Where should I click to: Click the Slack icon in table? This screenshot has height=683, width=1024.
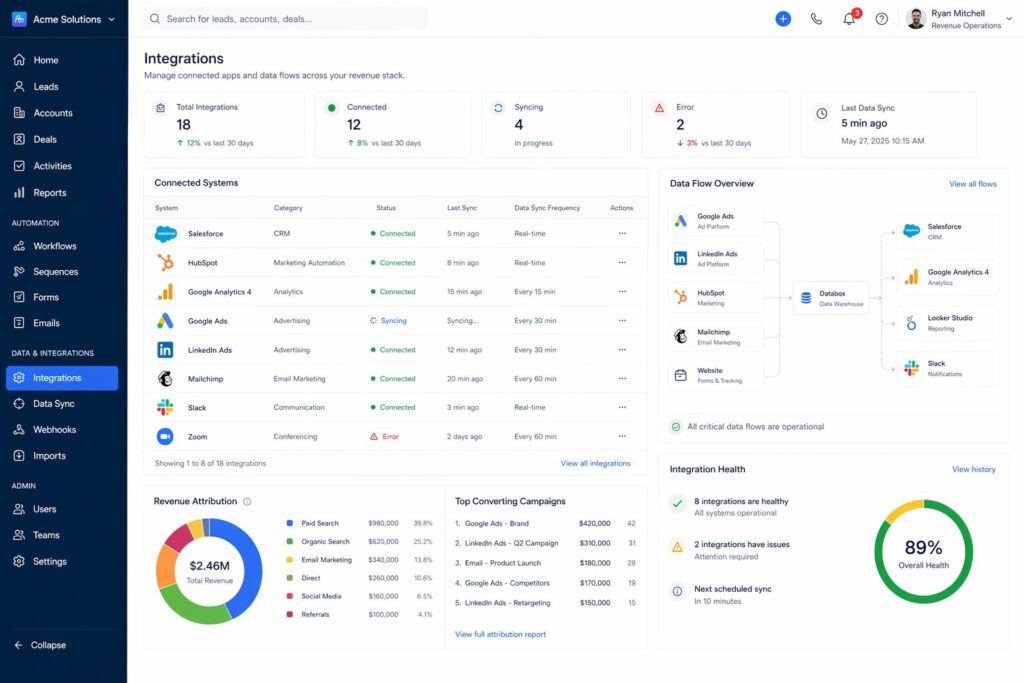[x=165, y=407]
